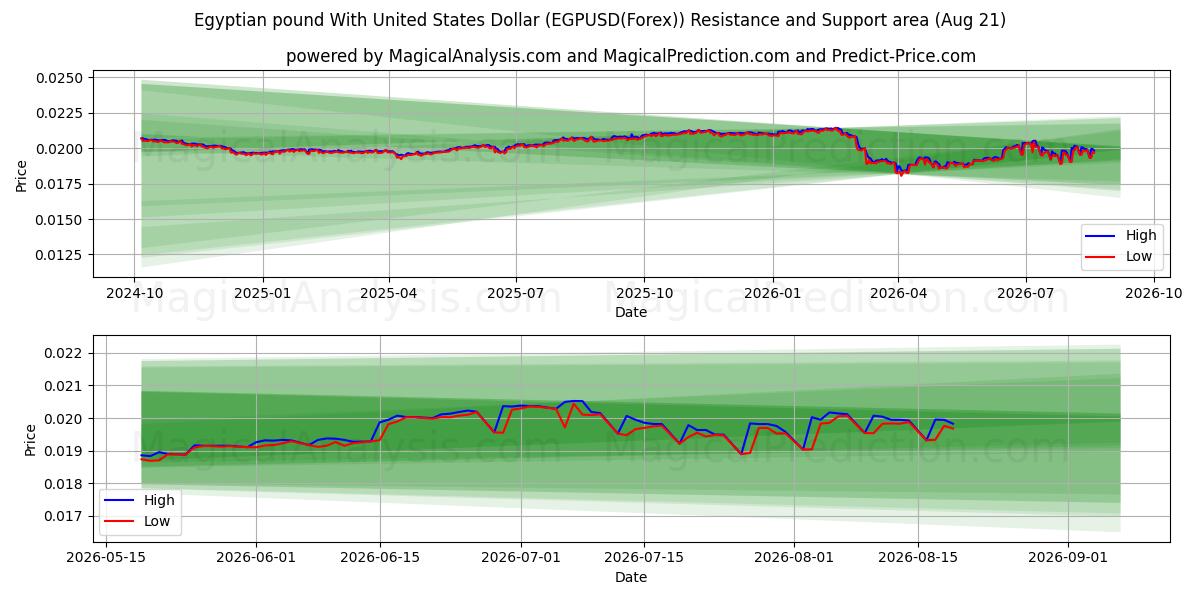Screen dimensions: 1200x600
Task: Click the 2026-04 tick label
Action: 897,294
